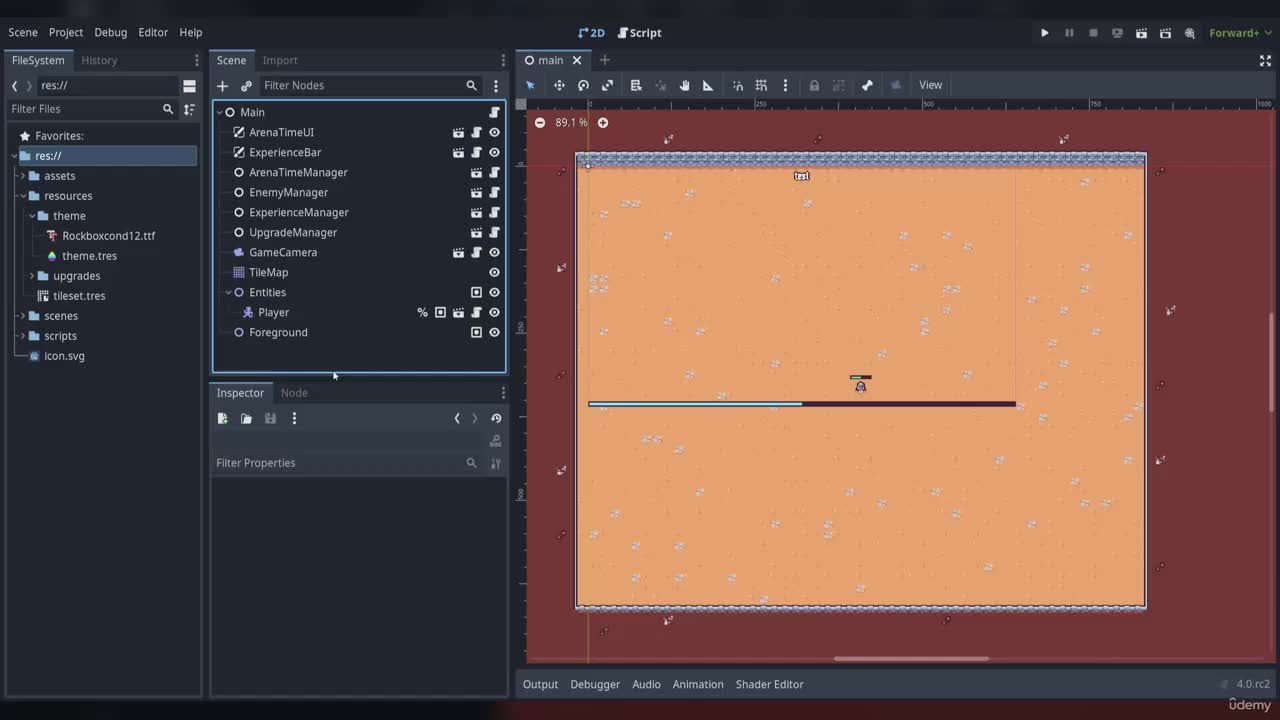The image size is (1280, 720).
Task: Hide the ExperienceBar node
Action: click(x=494, y=152)
